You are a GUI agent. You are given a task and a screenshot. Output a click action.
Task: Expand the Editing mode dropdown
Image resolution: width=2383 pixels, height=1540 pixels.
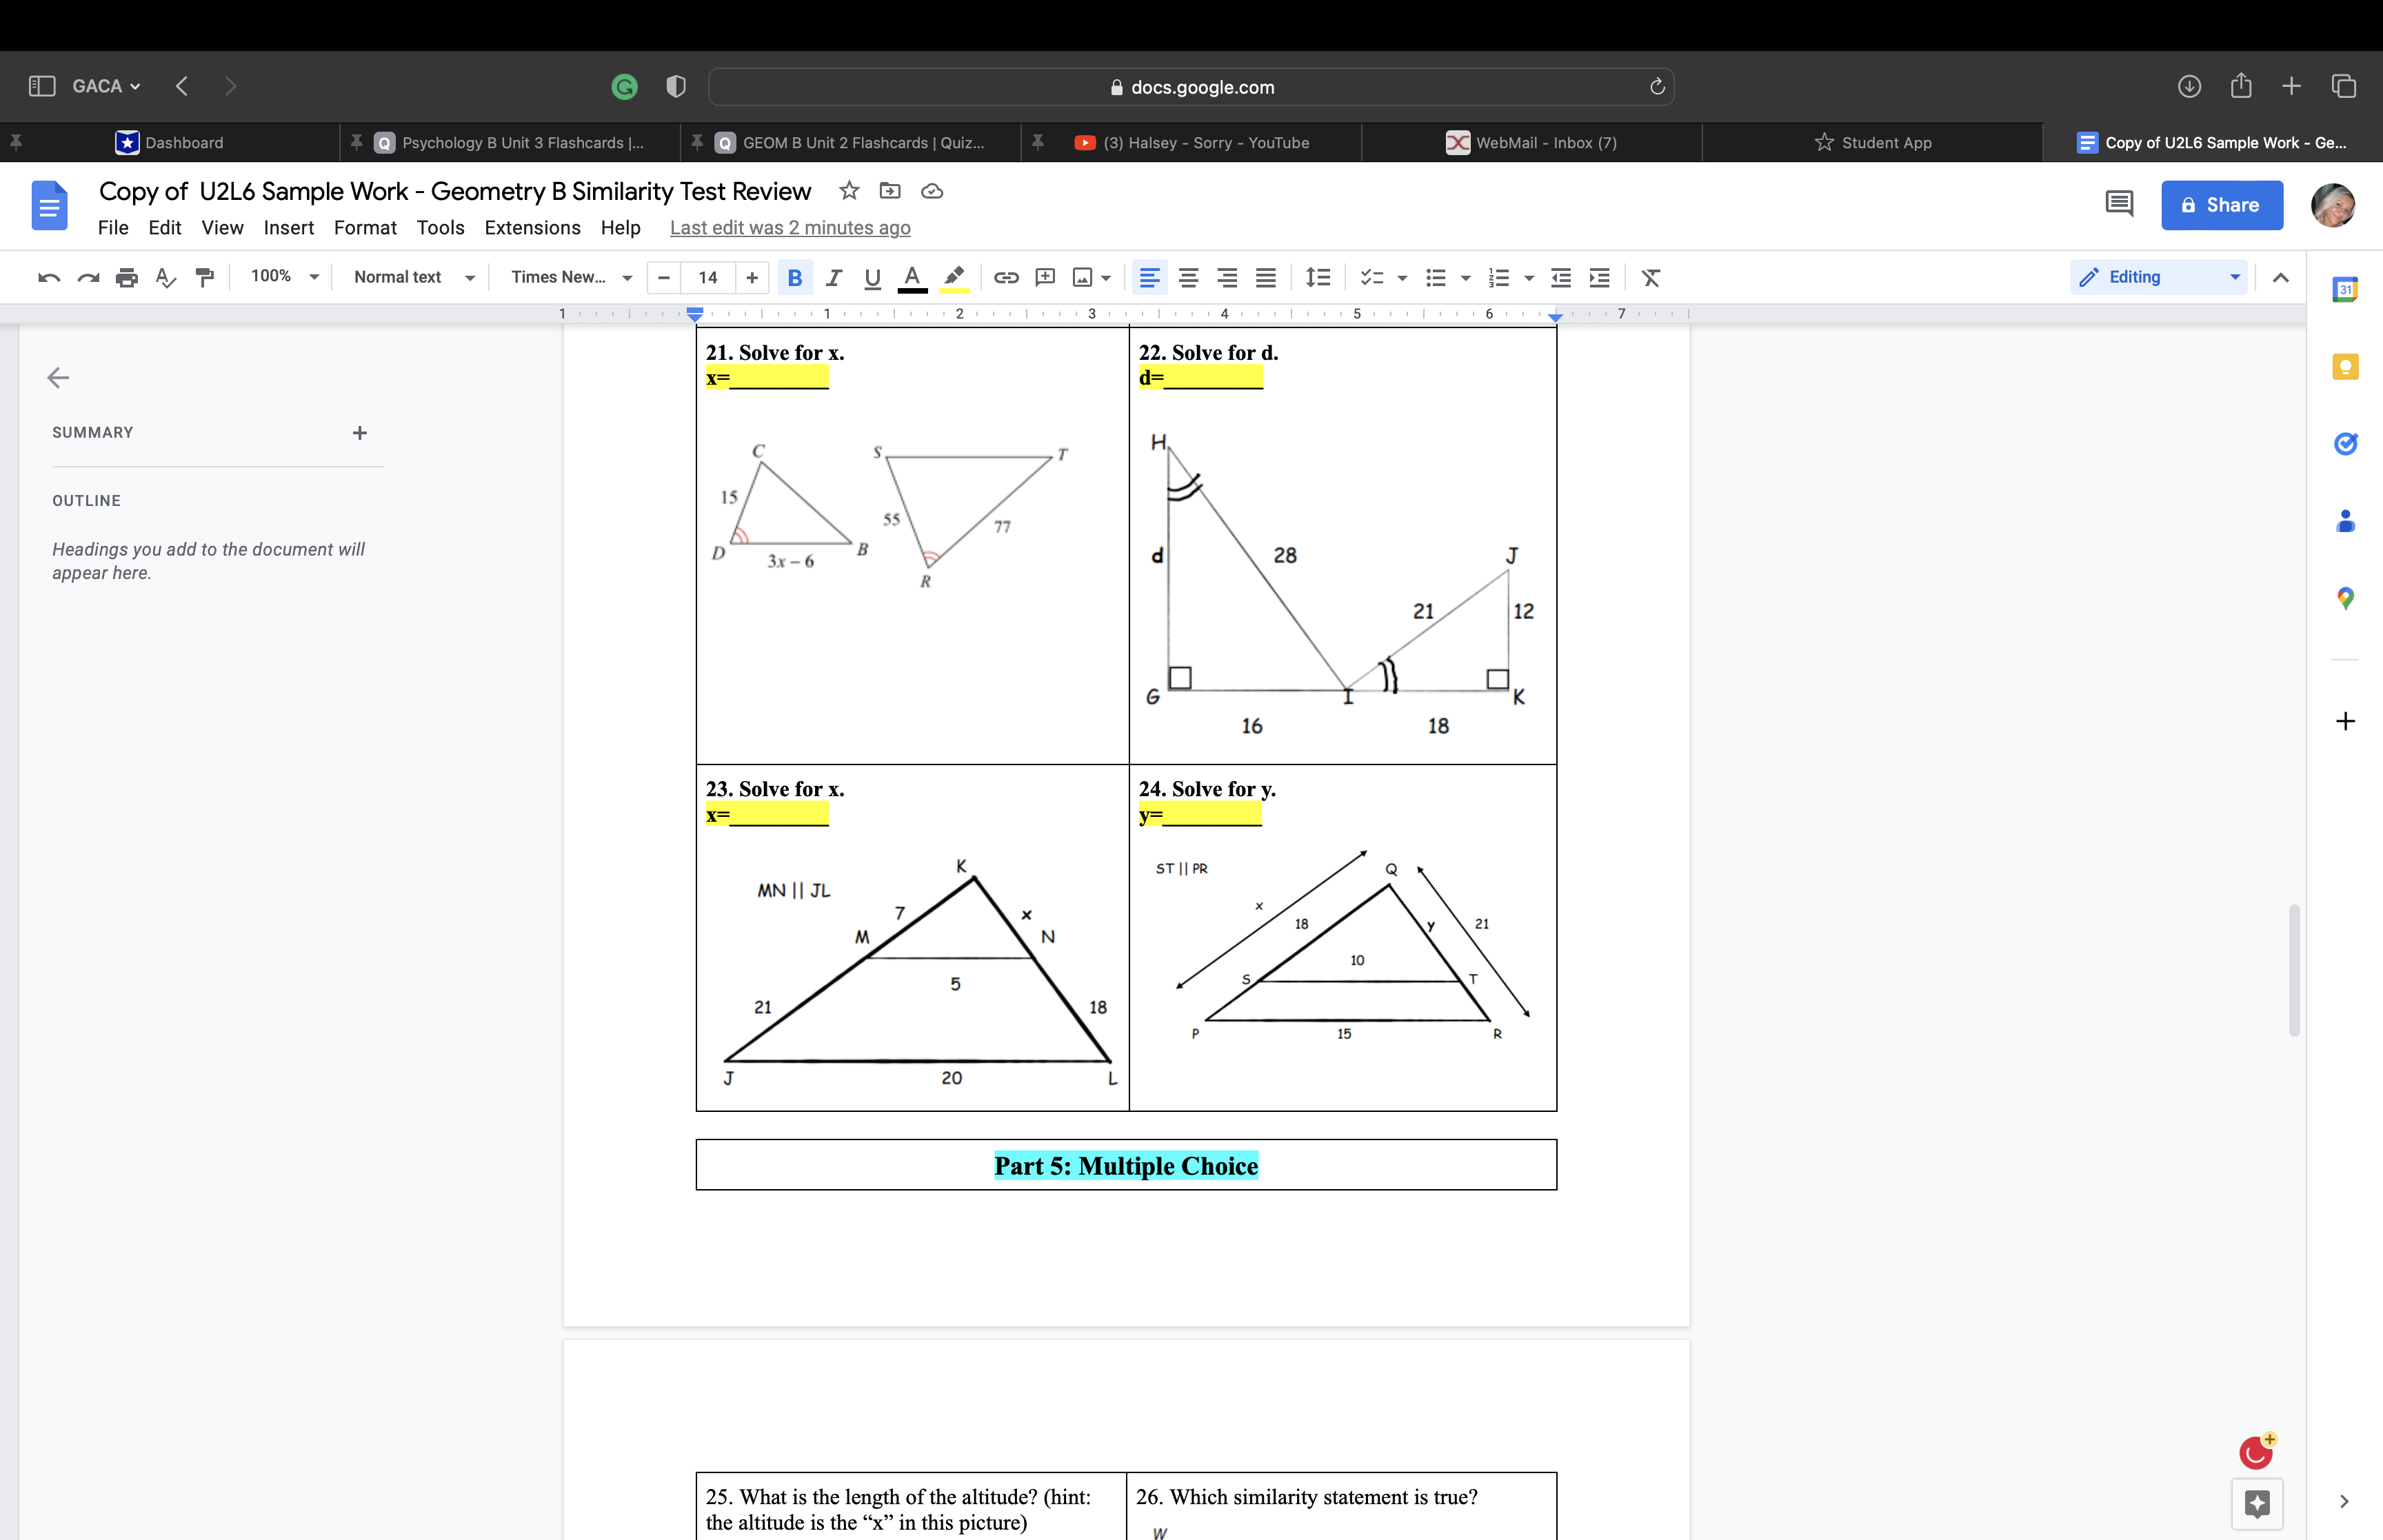(x=2158, y=277)
